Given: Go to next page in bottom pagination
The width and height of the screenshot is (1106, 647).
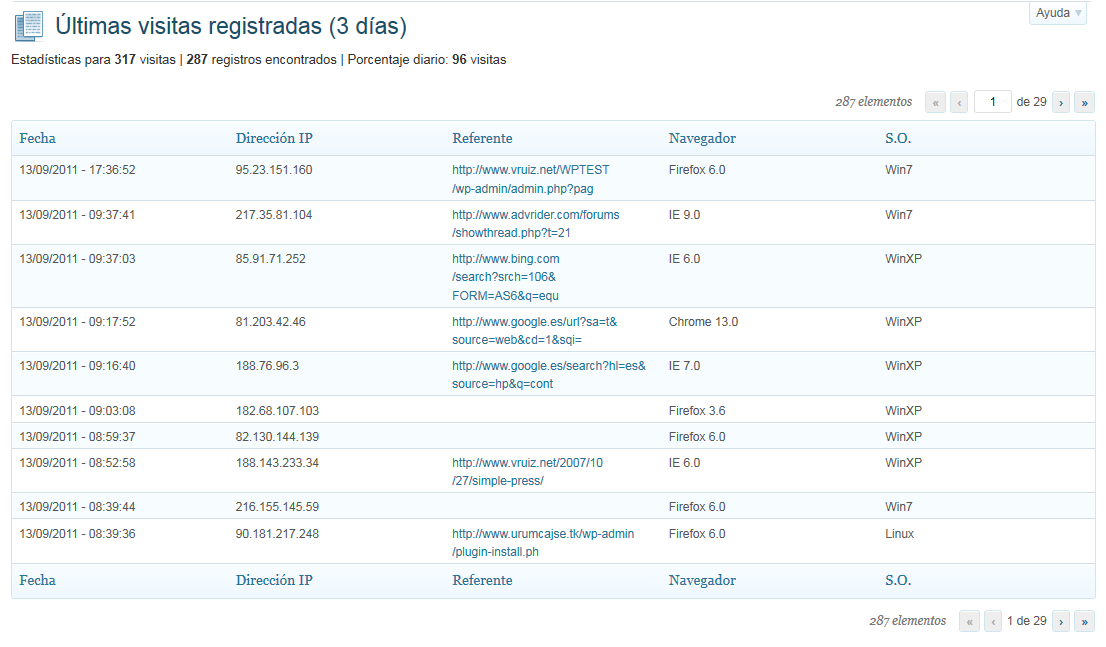Looking at the screenshot, I should (1061, 621).
